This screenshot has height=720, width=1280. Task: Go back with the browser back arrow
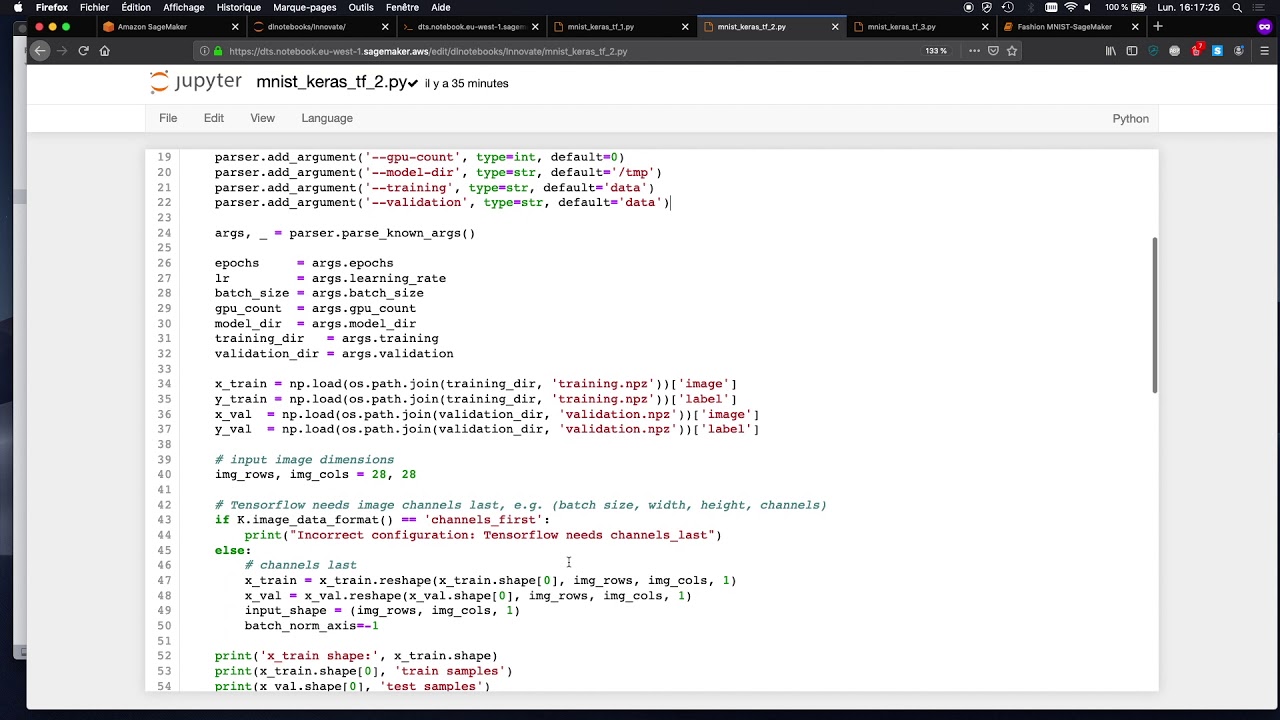[x=40, y=51]
